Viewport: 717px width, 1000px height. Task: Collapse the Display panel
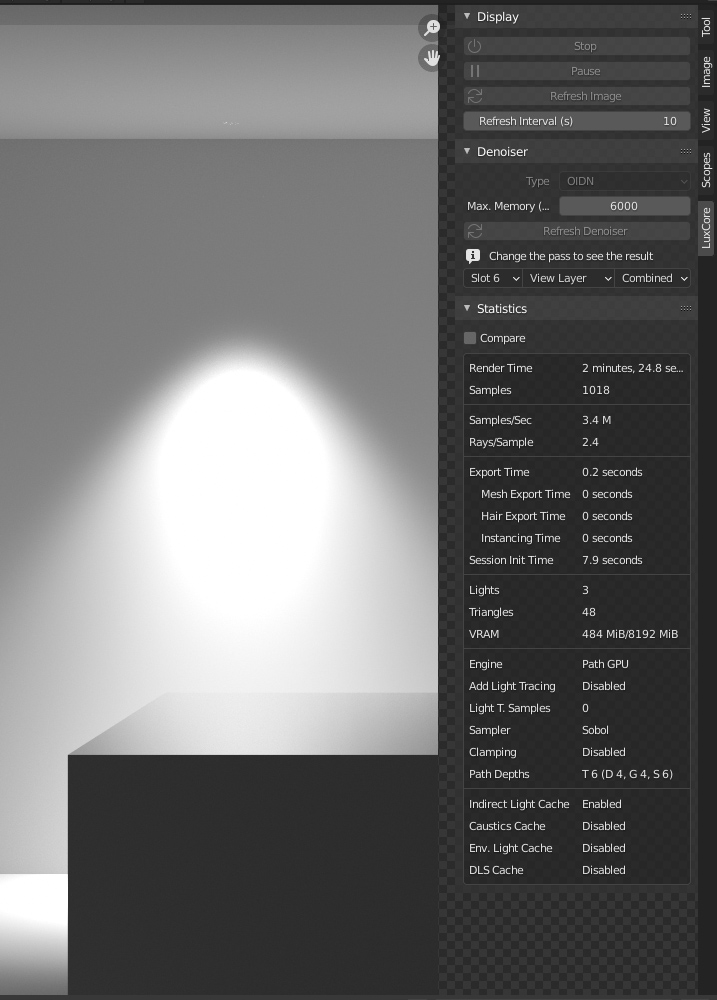467,17
